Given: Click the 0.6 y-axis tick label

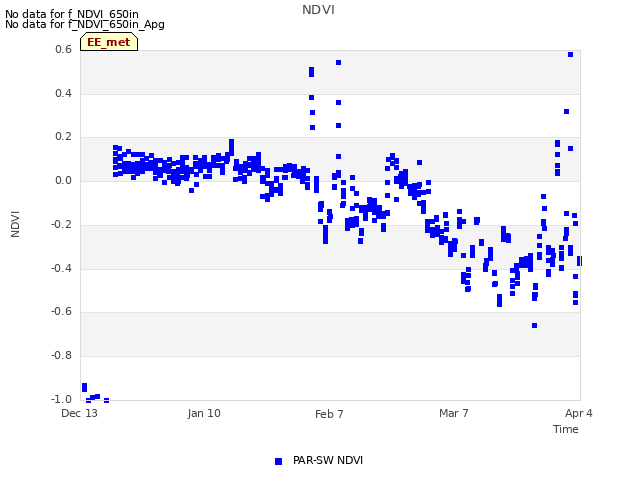Looking at the screenshot, I should pos(63,49).
